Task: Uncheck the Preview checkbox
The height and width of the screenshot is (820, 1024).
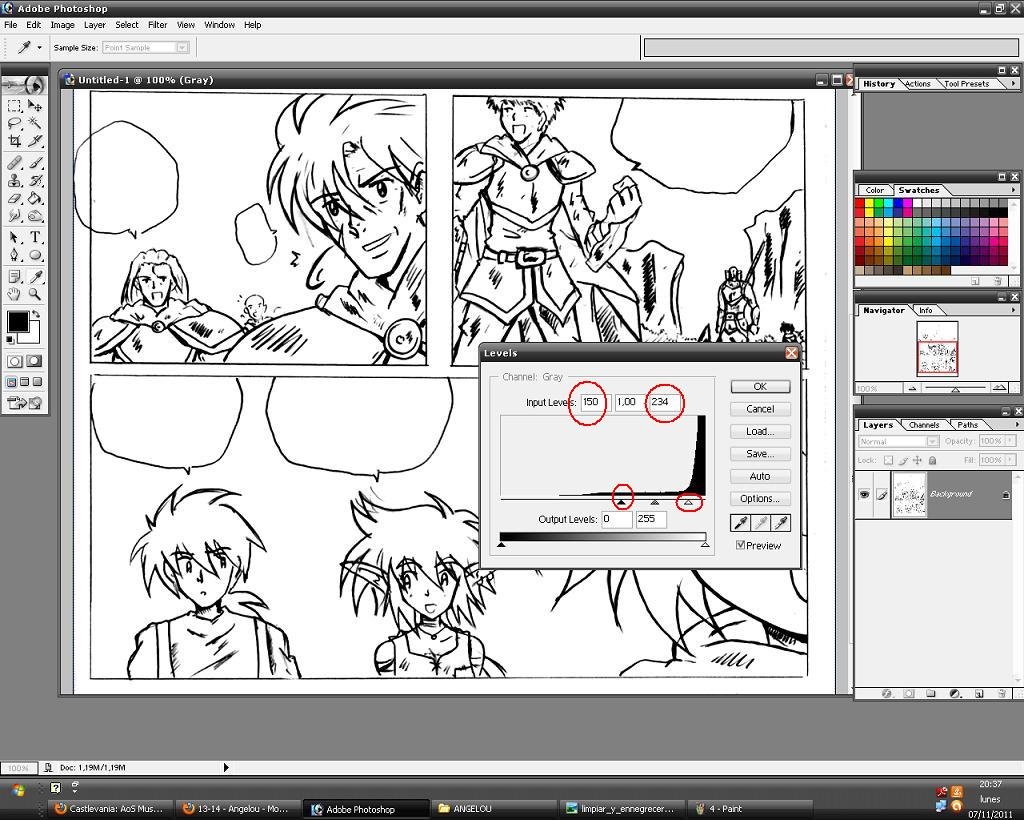Action: (x=740, y=545)
